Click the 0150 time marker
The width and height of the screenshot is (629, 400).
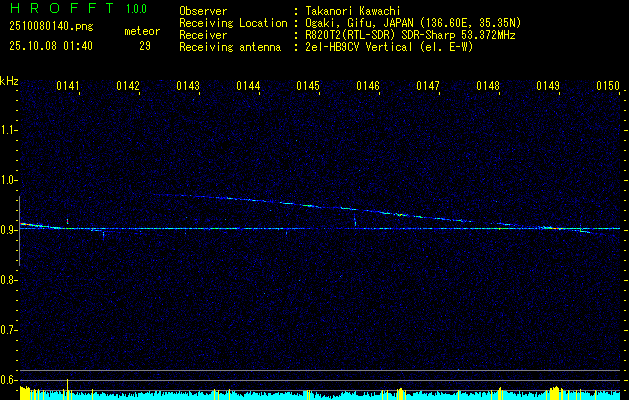point(608,87)
